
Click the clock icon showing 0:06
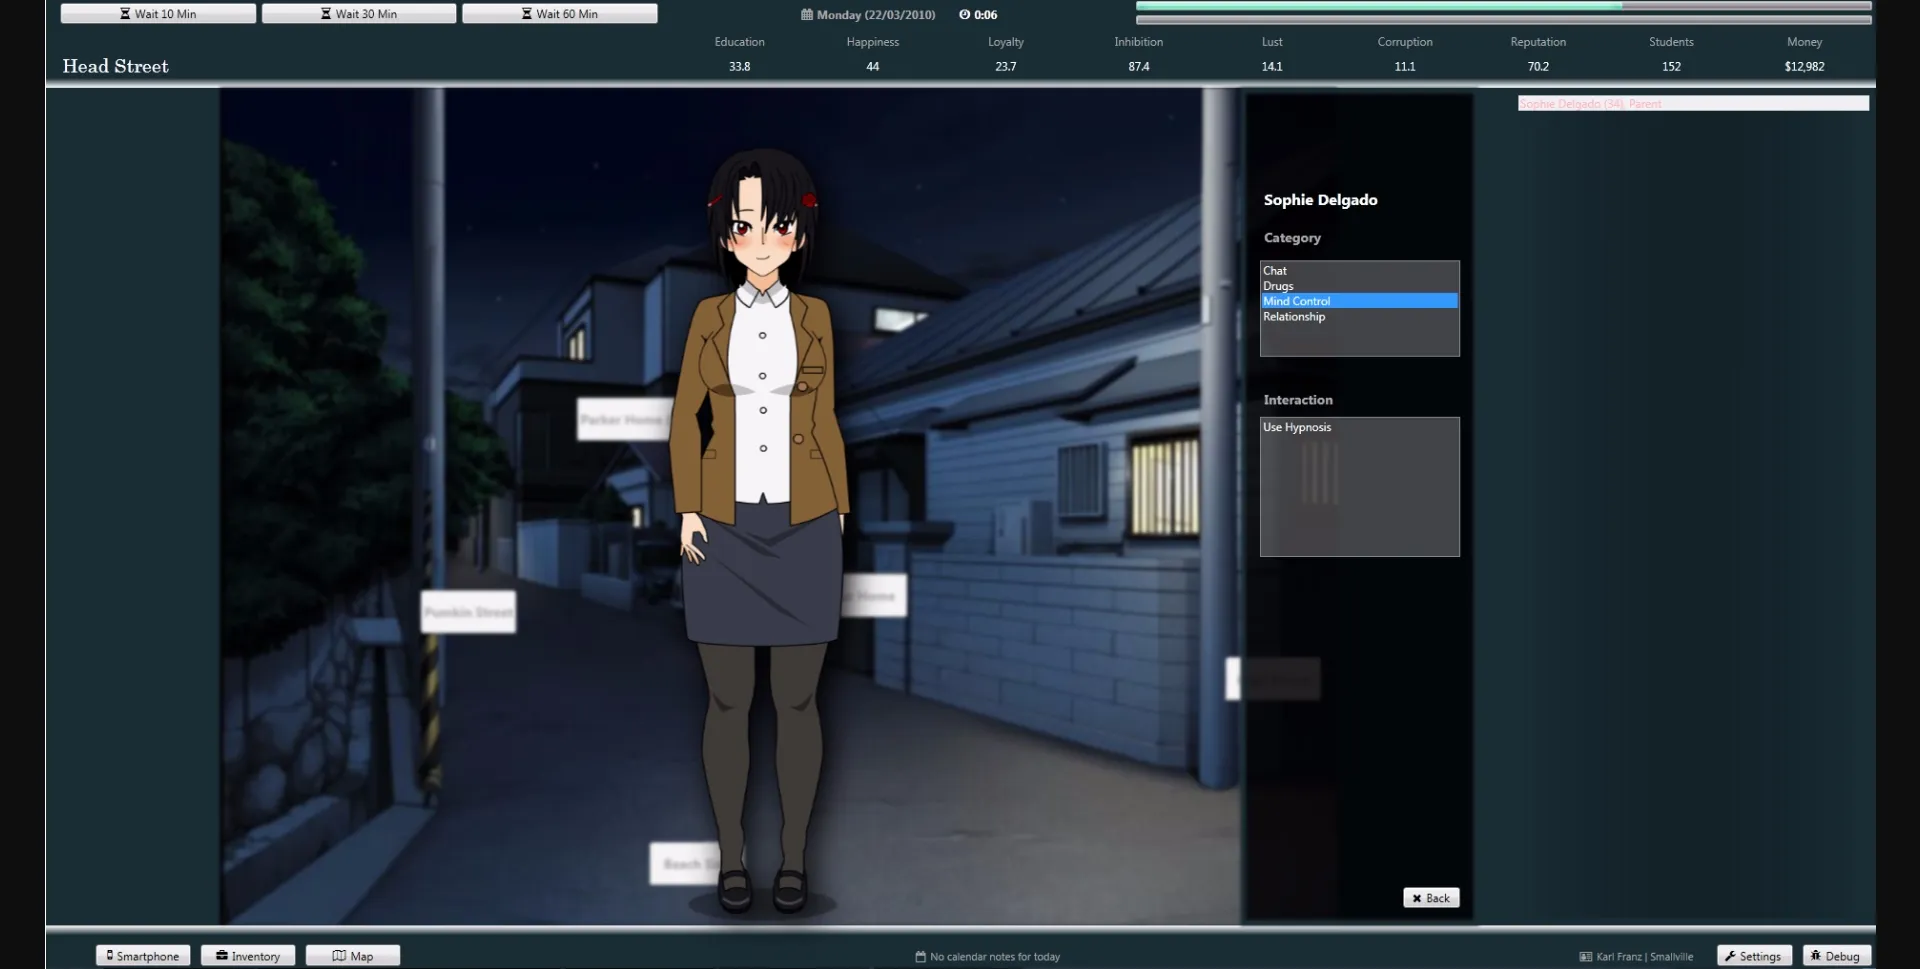click(x=964, y=14)
